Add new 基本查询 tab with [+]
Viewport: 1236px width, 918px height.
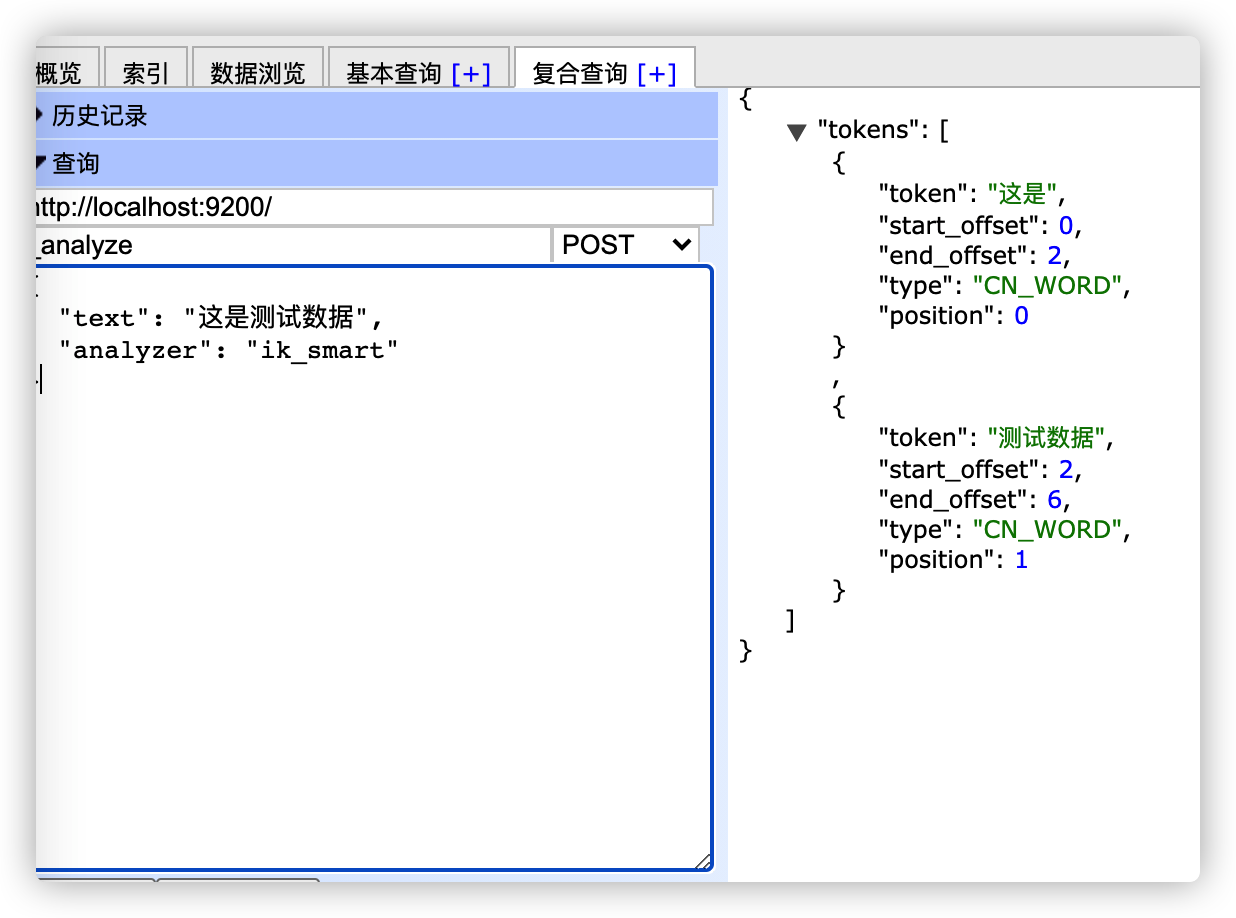(471, 74)
